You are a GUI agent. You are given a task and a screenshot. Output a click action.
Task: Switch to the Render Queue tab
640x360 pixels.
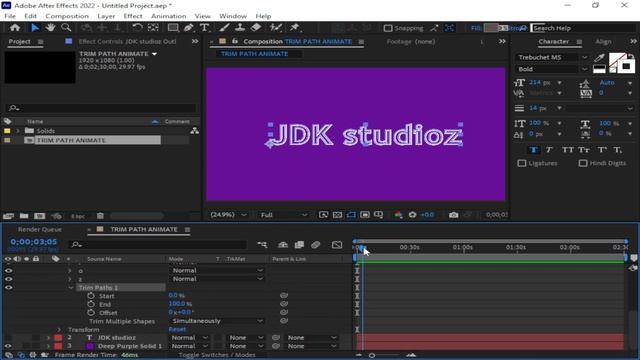coord(40,229)
